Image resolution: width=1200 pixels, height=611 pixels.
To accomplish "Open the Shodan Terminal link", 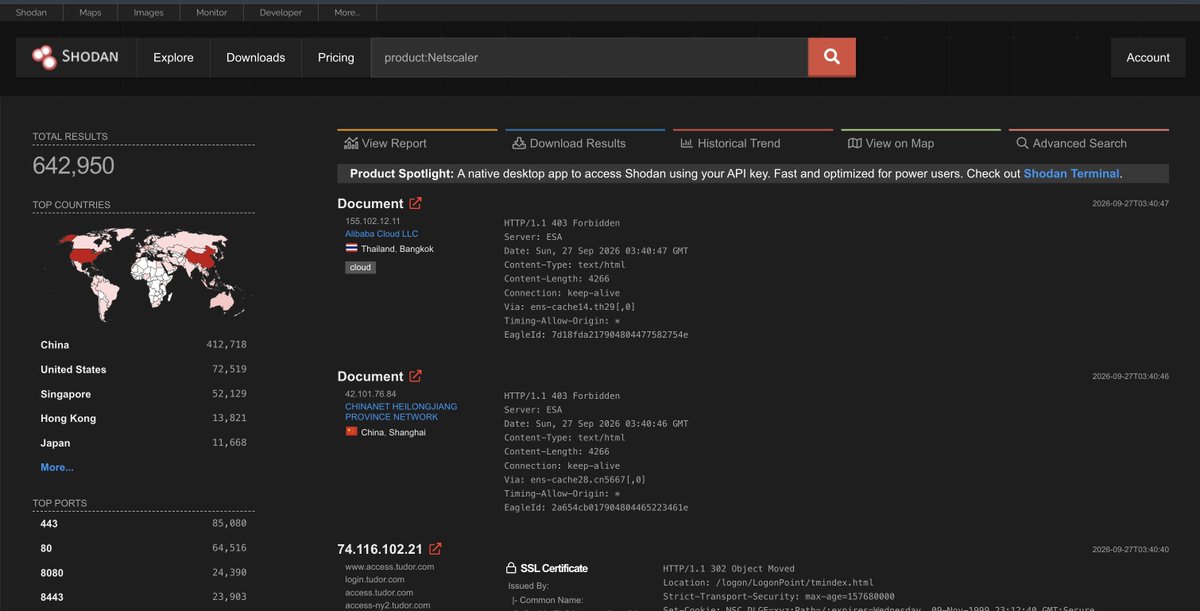I will click(x=1072, y=173).
